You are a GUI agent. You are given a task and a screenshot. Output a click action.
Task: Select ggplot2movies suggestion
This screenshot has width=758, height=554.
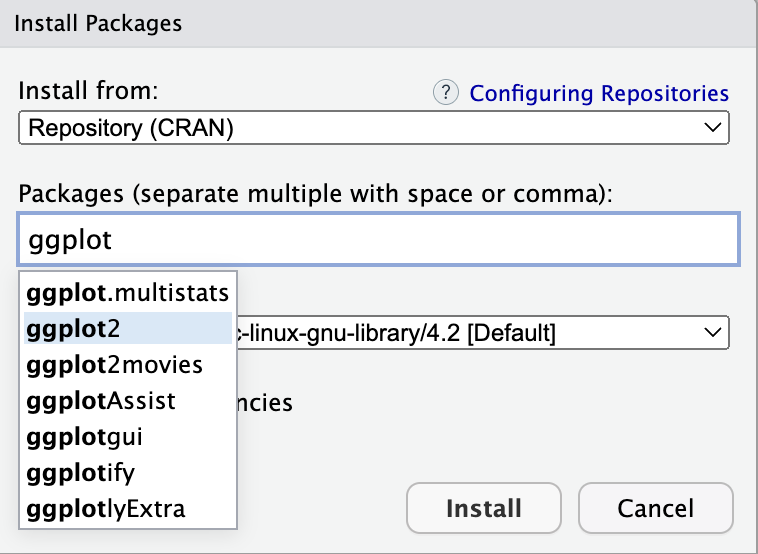pyautogui.click(x=128, y=365)
